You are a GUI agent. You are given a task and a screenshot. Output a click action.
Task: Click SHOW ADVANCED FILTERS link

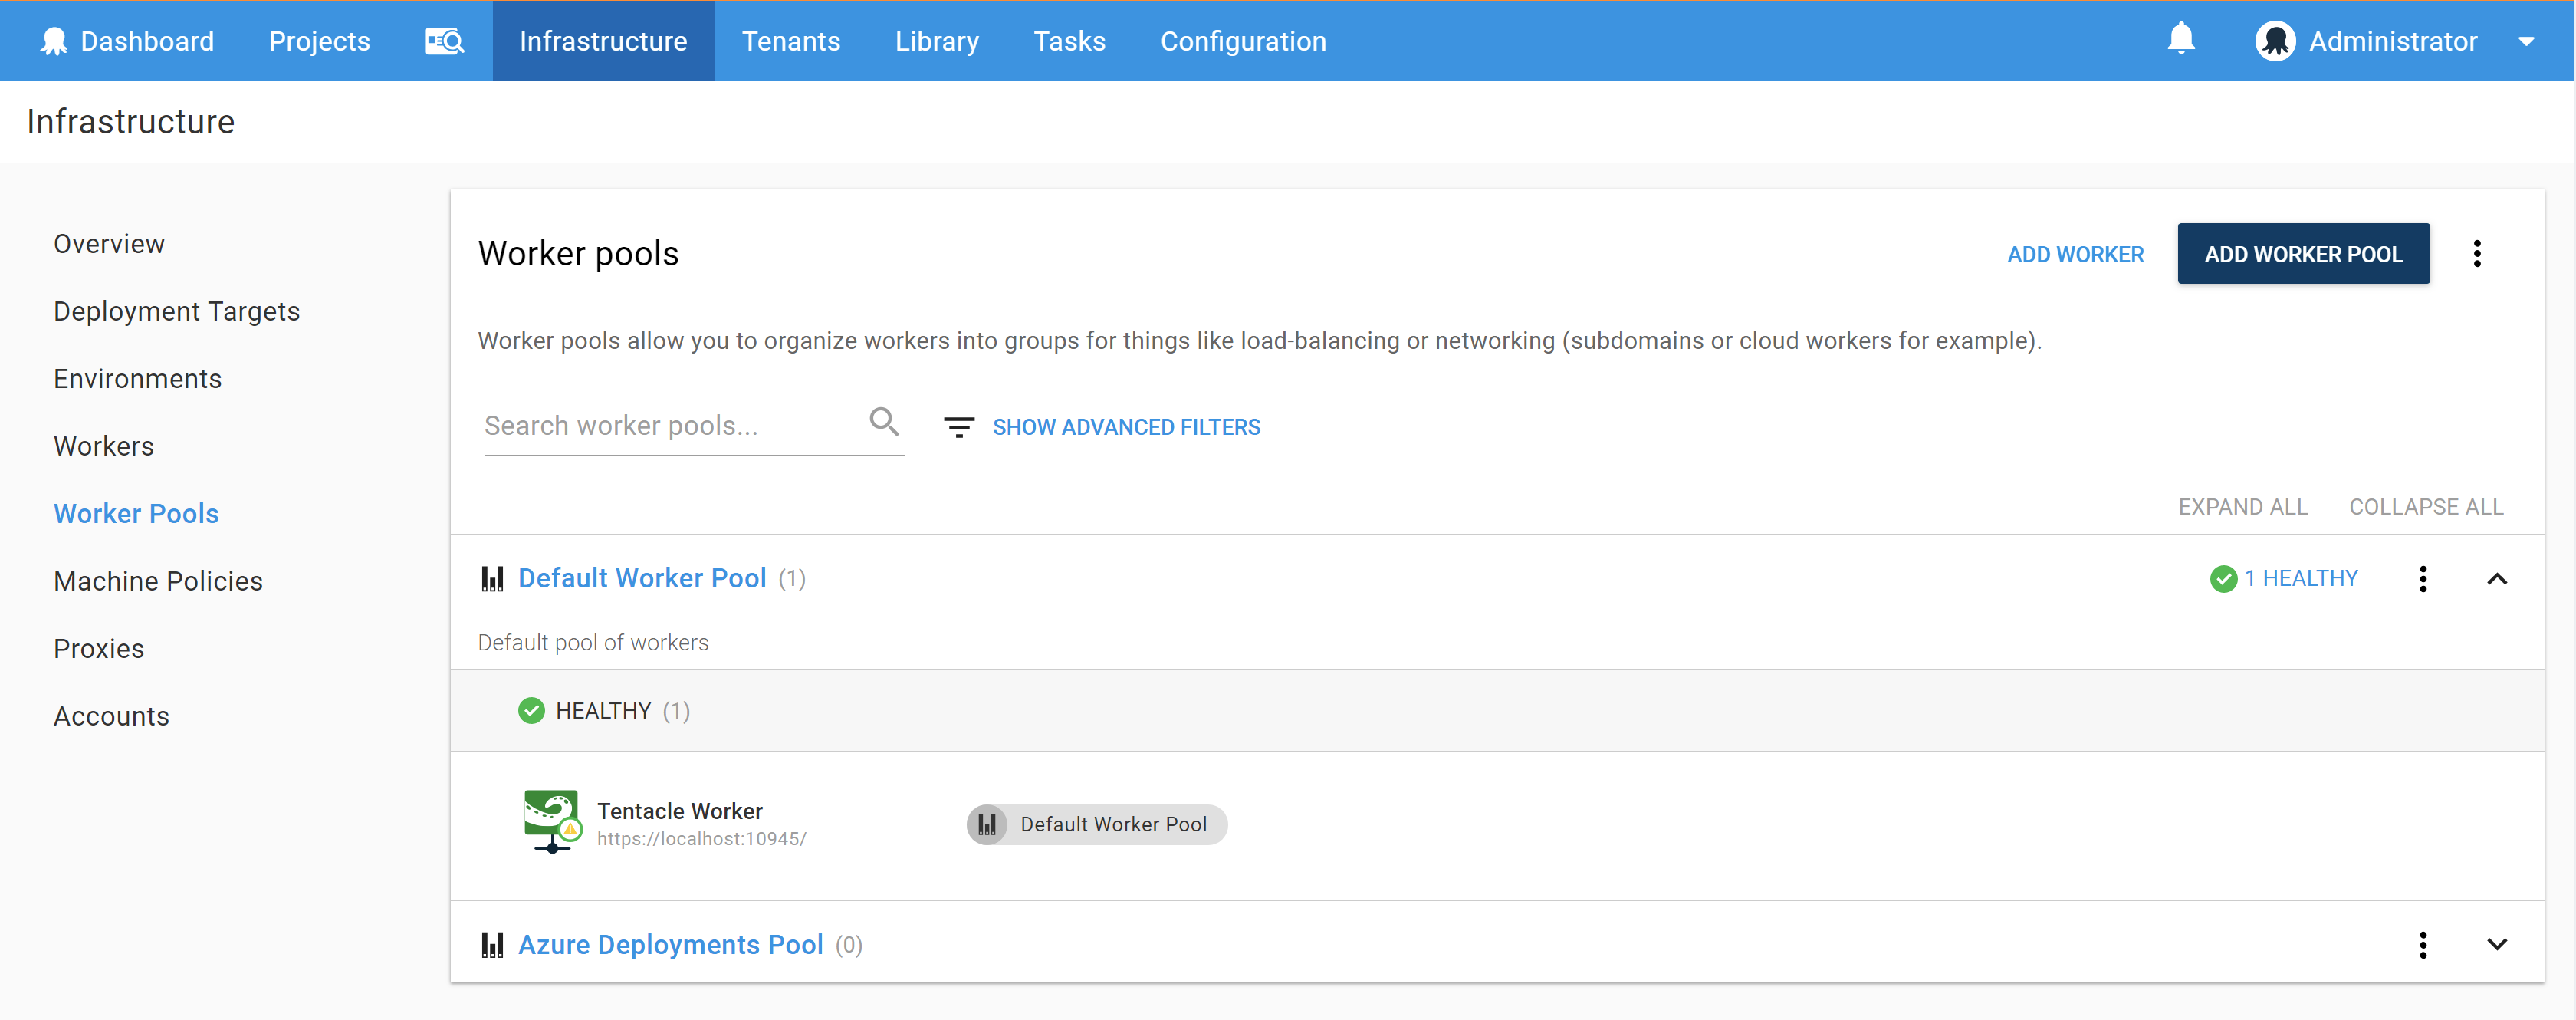coord(1126,427)
